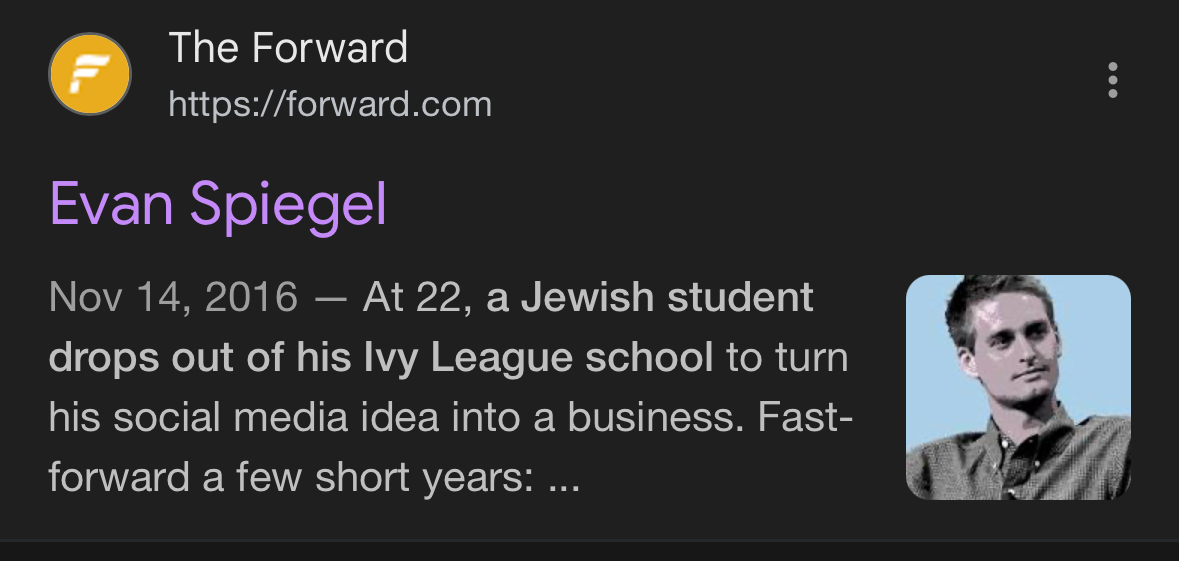Click "forward a few short years" text
This screenshot has width=1179, height=561.
coord(289,477)
